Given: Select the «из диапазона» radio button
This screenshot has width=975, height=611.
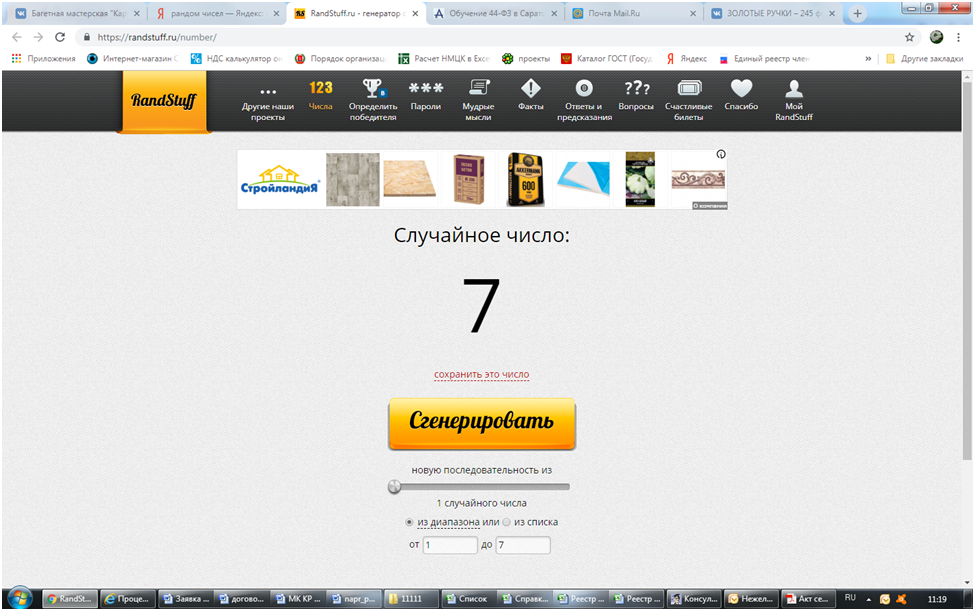Looking at the screenshot, I should point(409,522).
